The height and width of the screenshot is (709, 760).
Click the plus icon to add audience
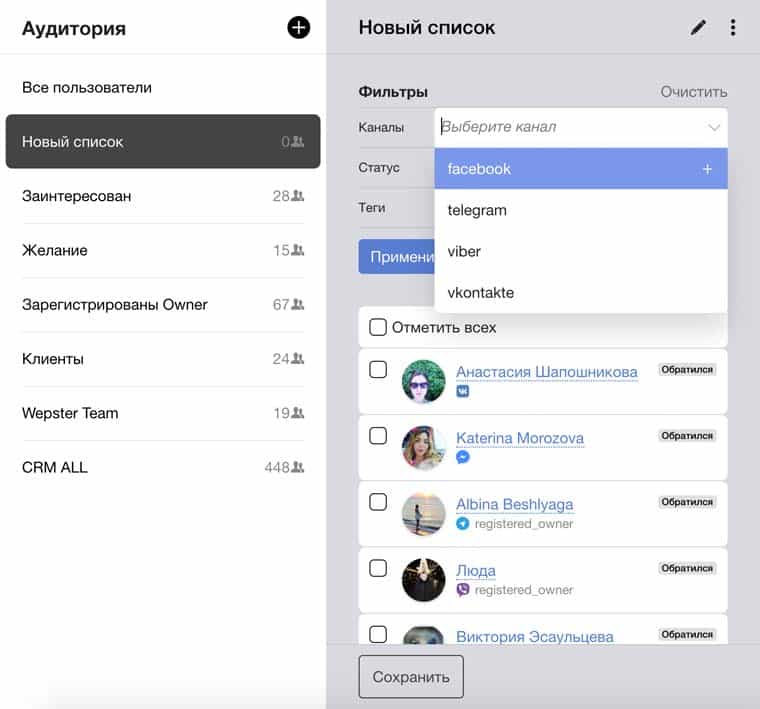coord(298,28)
